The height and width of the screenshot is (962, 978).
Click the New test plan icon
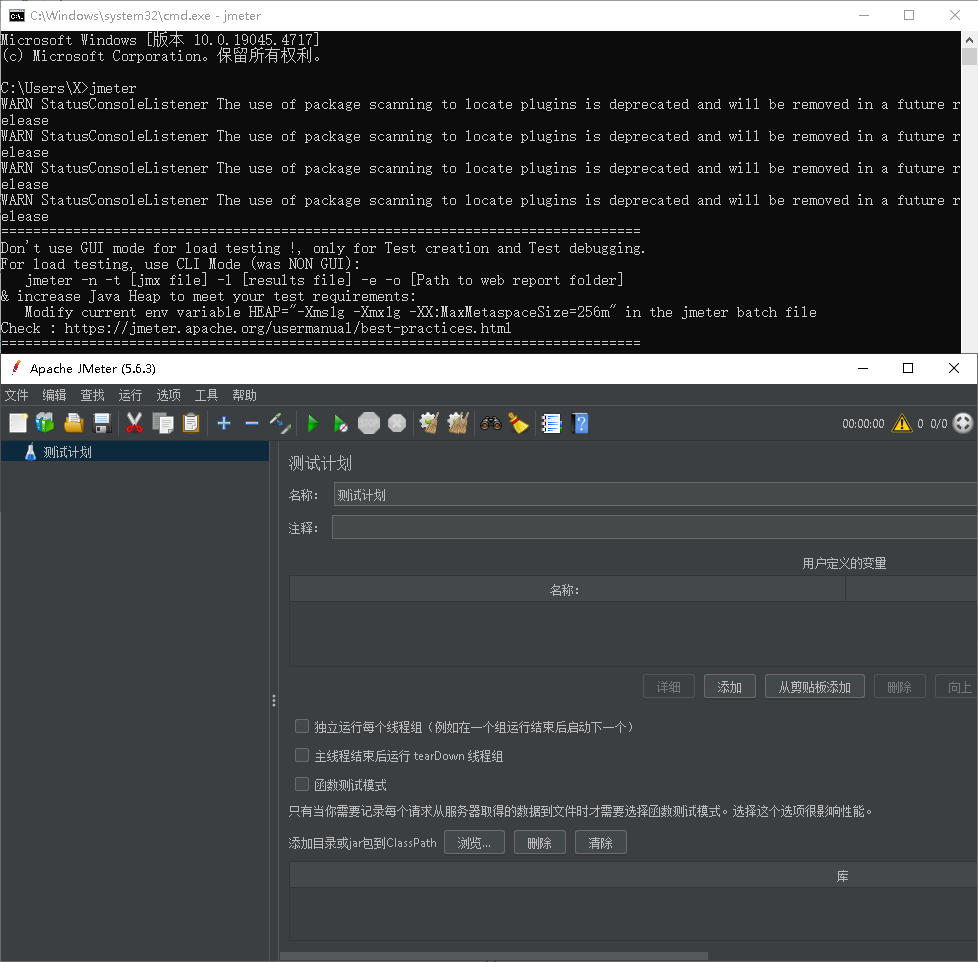pyautogui.click(x=18, y=424)
